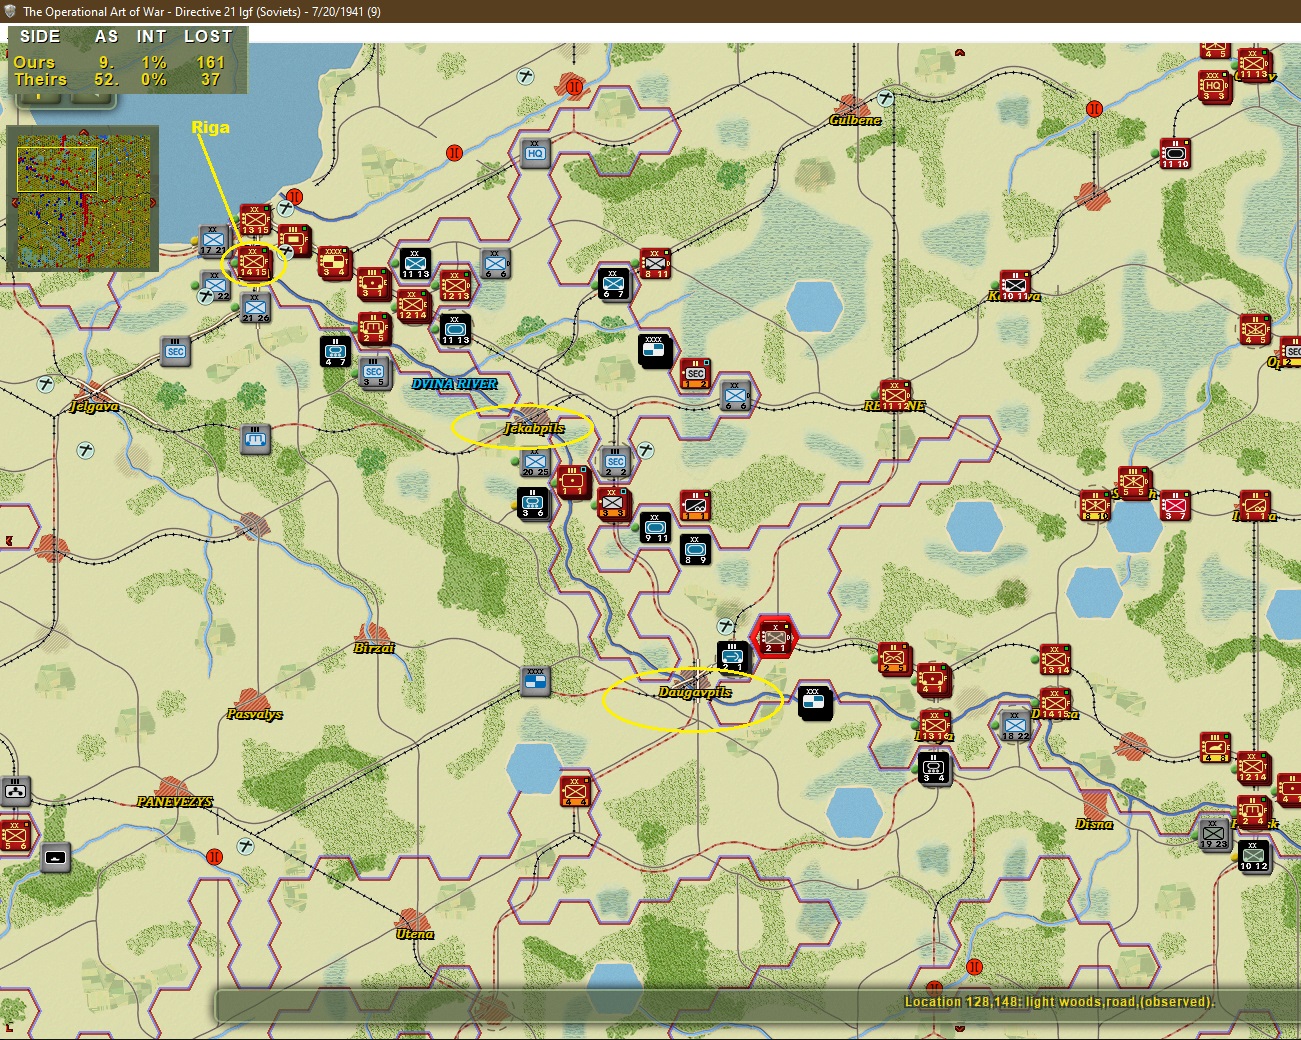1301x1040 pixels.
Task: Click the overview minimap thumbnail
Action: click(x=83, y=198)
